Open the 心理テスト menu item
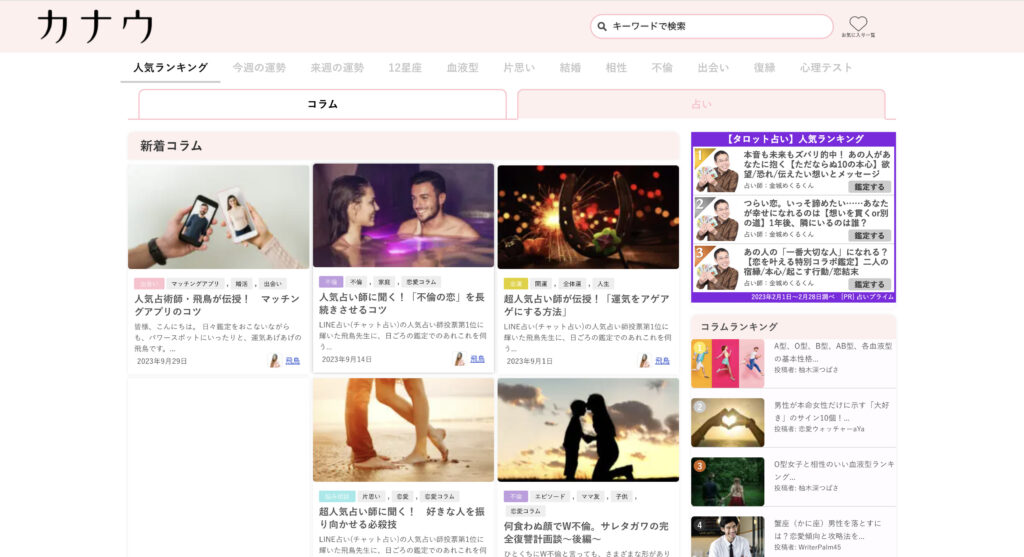The height and width of the screenshot is (557, 1024). click(826, 68)
